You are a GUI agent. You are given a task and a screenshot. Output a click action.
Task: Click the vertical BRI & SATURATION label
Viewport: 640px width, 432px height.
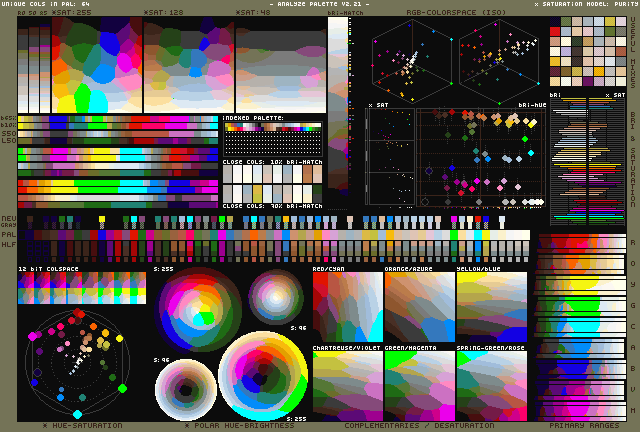point(633,158)
